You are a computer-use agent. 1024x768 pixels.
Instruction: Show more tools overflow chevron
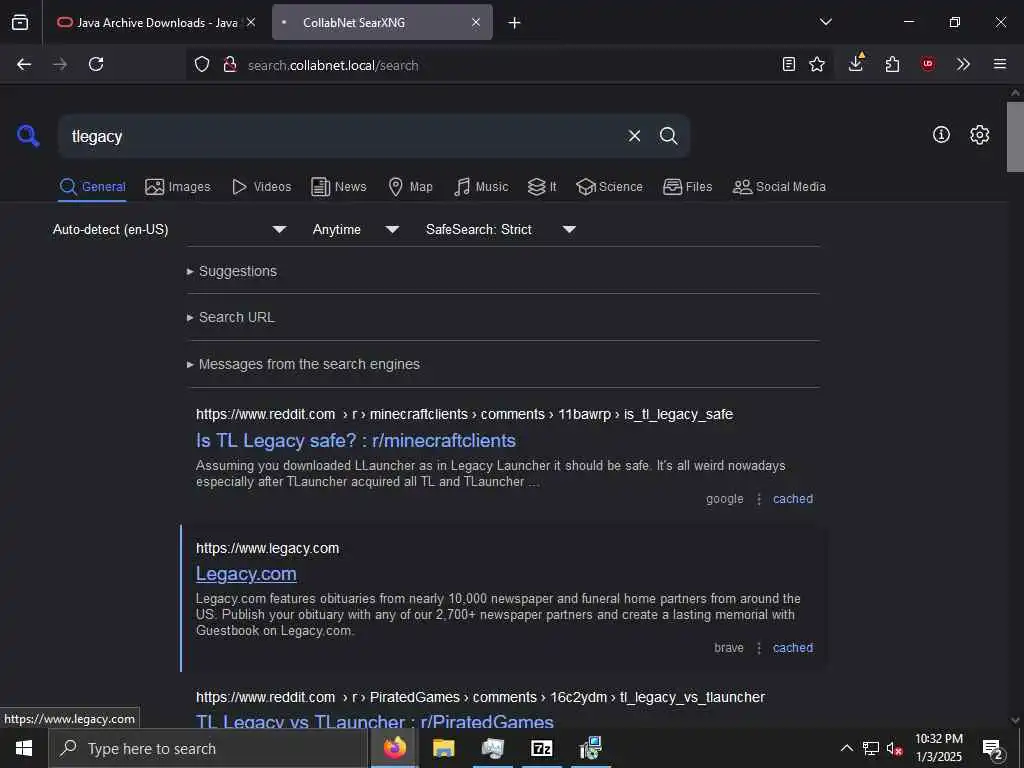click(963, 64)
